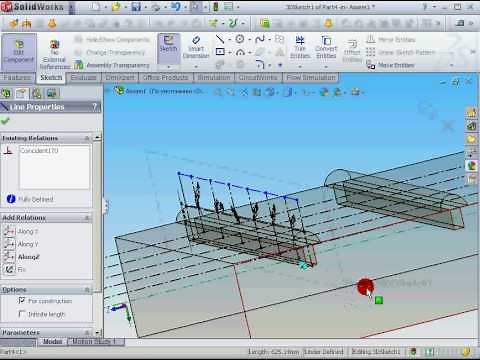Add Fix relation
This screenshot has width=480, height=360.
pos(15,269)
